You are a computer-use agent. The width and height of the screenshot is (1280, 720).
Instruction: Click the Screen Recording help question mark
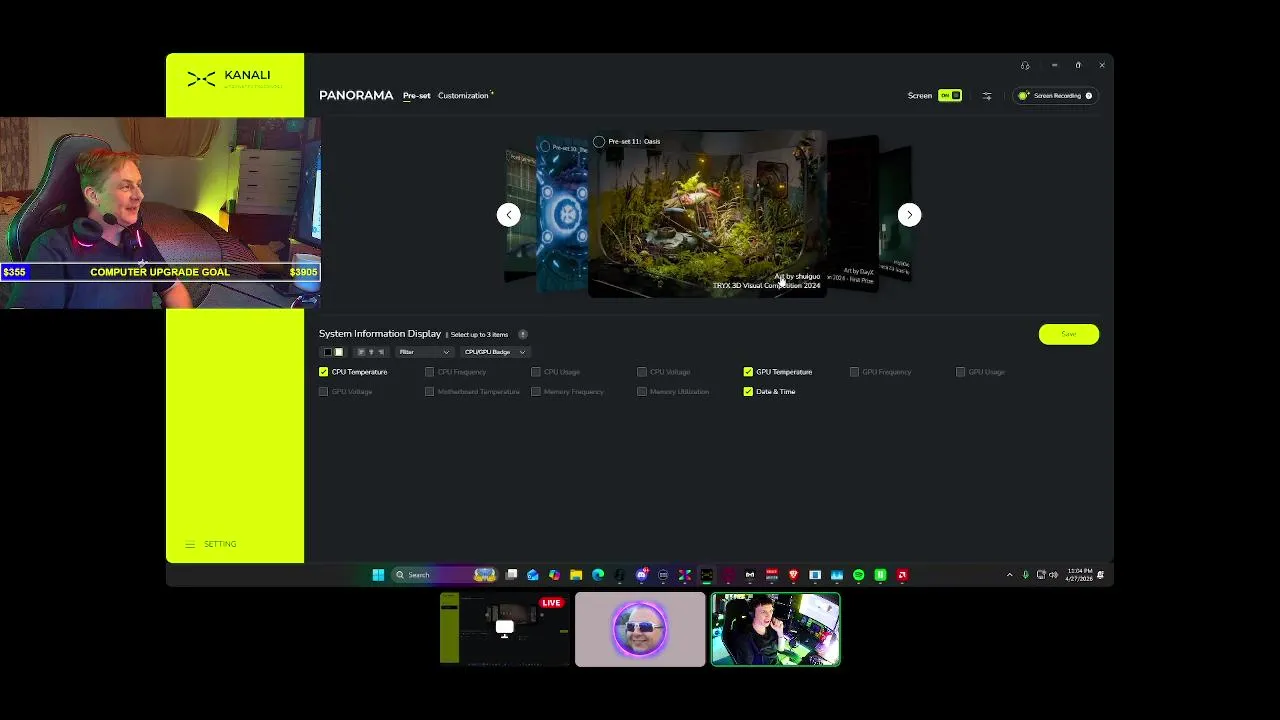[1089, 96]
